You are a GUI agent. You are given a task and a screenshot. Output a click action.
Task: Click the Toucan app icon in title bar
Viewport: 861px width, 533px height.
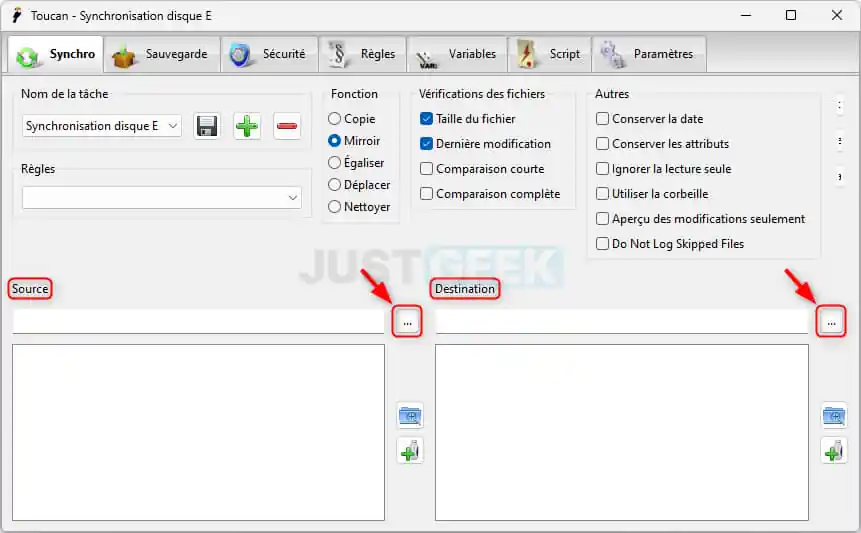point(18,15)
